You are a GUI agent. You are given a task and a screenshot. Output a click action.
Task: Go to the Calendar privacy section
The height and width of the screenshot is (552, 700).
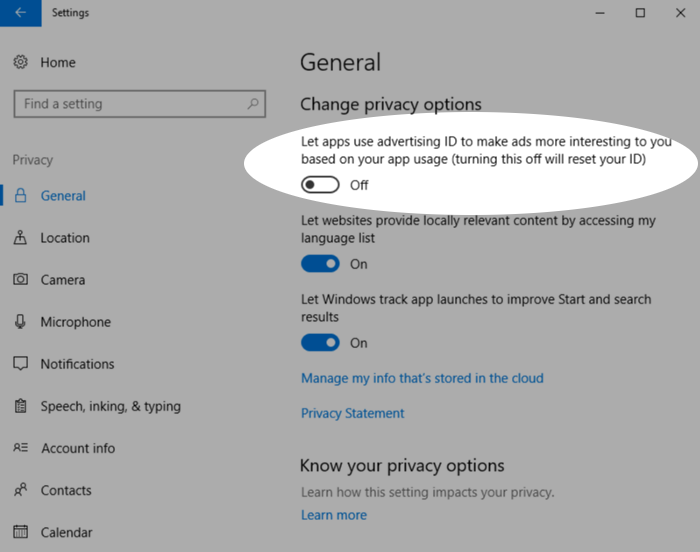tap(66, 532)
